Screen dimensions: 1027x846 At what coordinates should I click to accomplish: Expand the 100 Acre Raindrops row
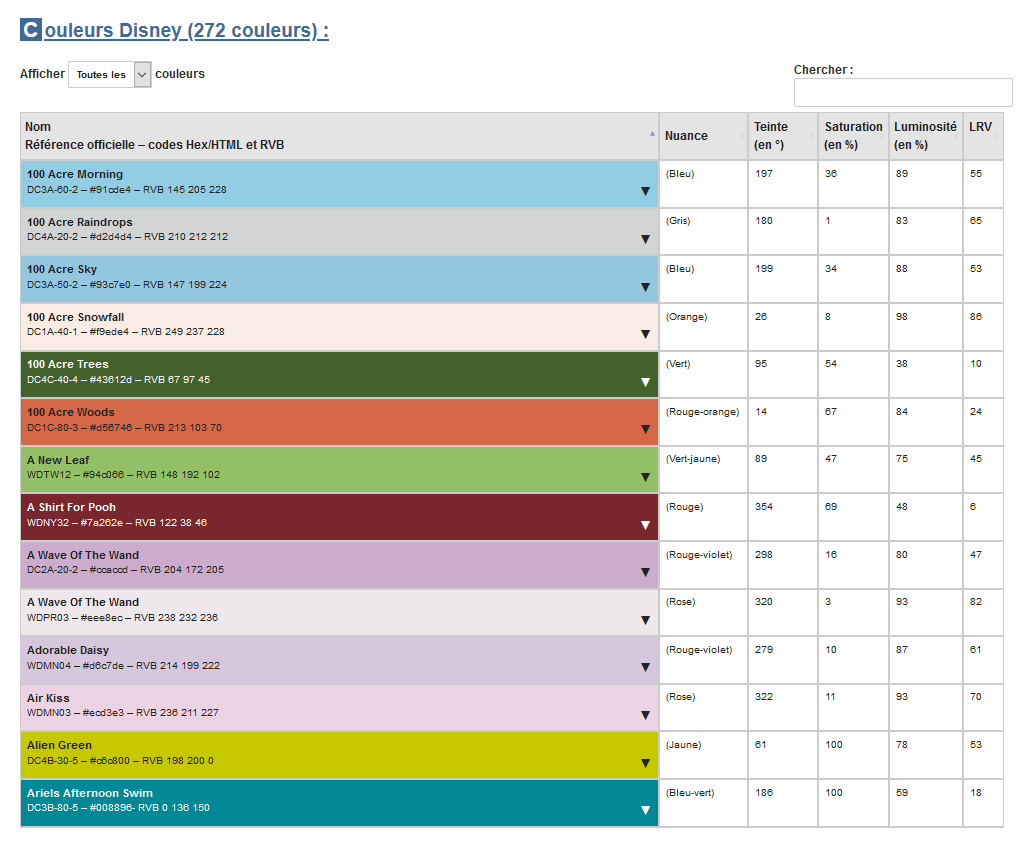[645, 238]
